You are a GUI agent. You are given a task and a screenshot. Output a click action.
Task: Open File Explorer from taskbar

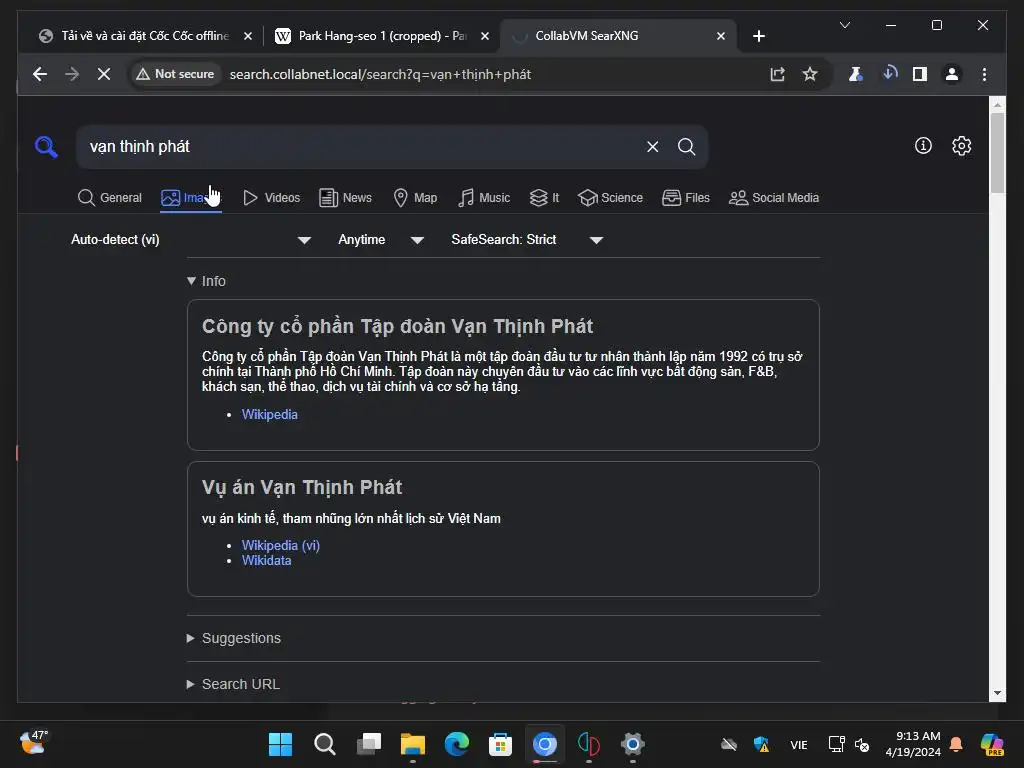[x=413, y=744]
